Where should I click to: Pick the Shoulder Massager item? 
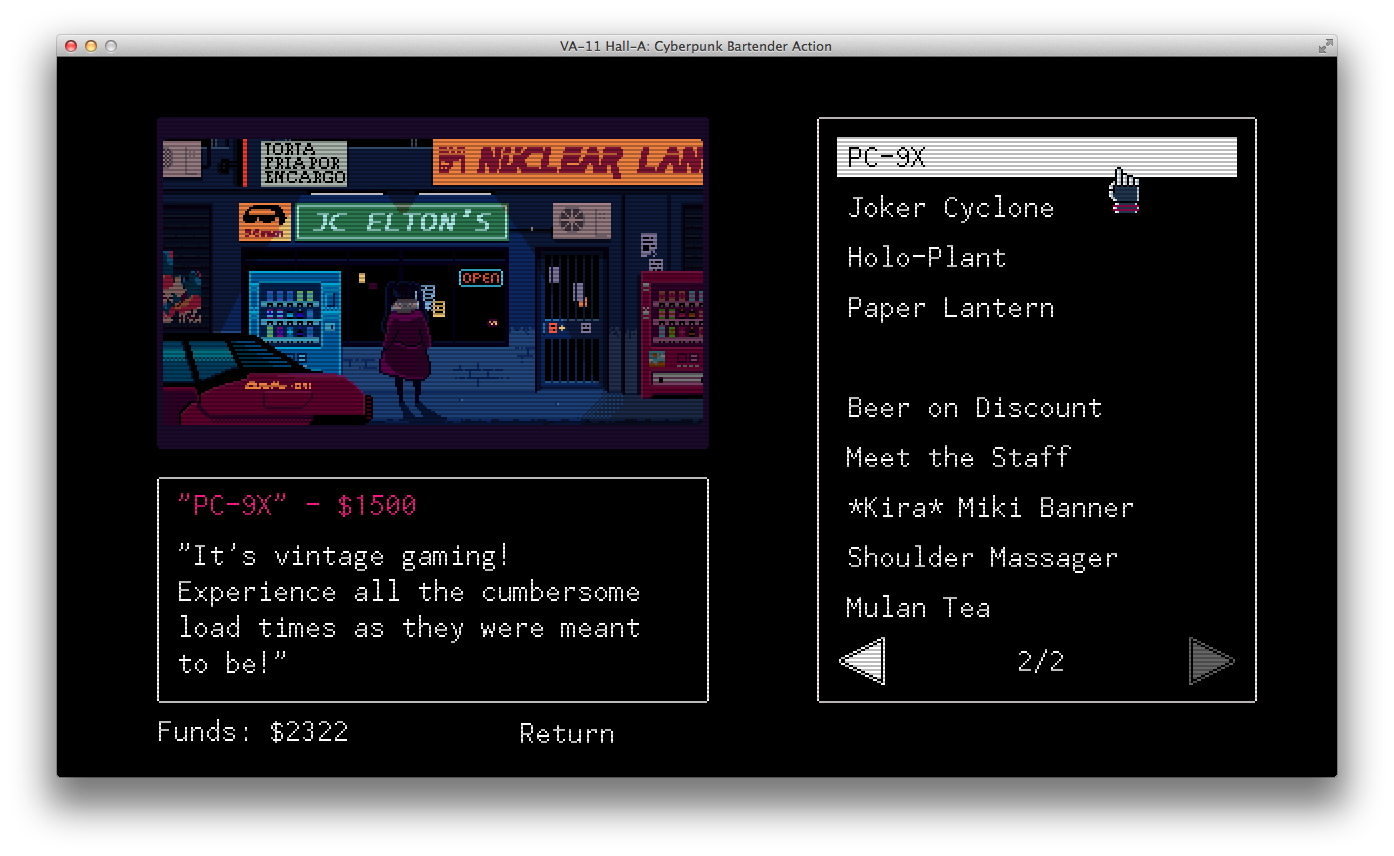pos(982,558)
